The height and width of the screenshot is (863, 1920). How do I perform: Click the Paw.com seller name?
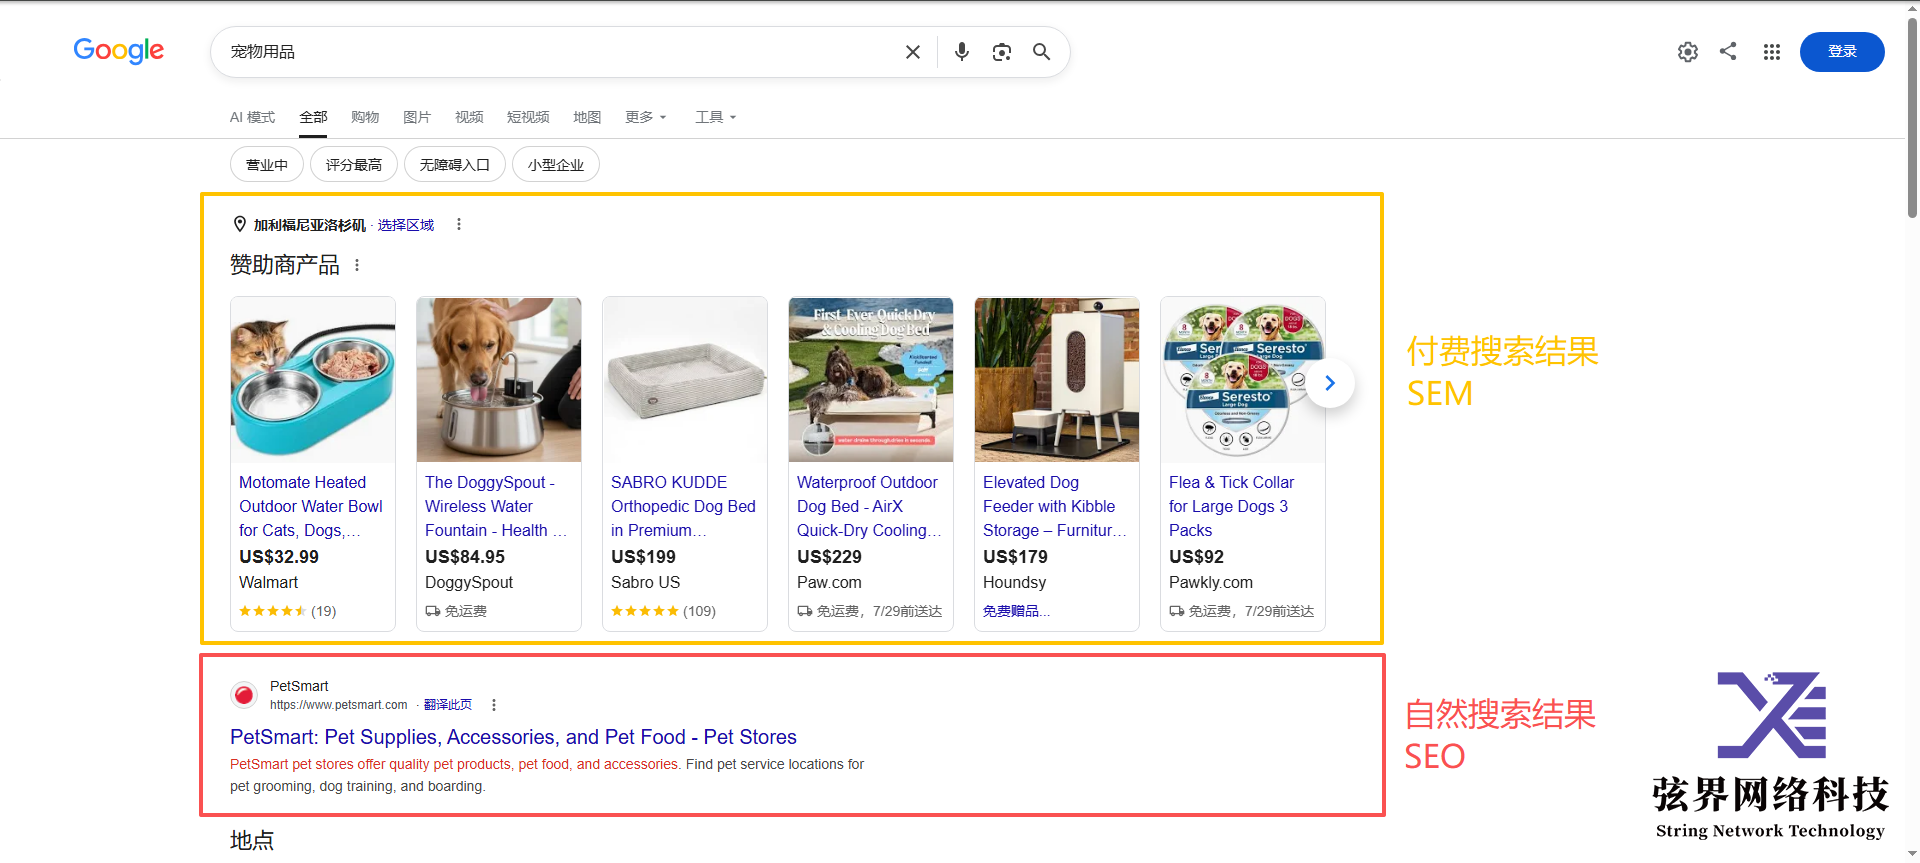point(829,582)
